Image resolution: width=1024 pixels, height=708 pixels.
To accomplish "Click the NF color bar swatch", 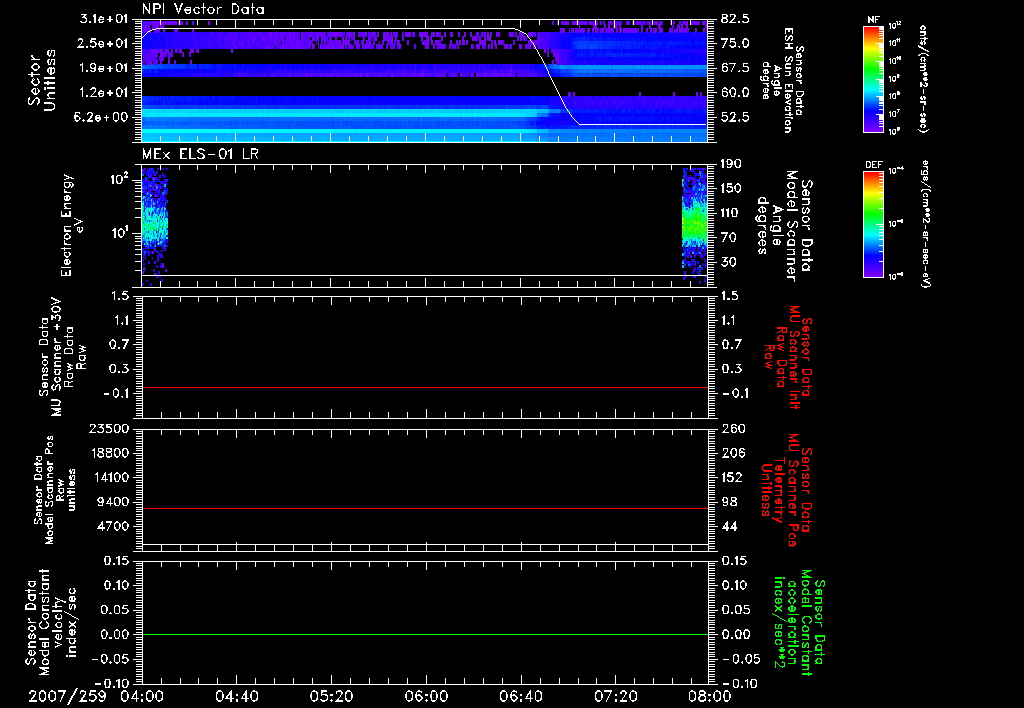I will pos(874,79).
